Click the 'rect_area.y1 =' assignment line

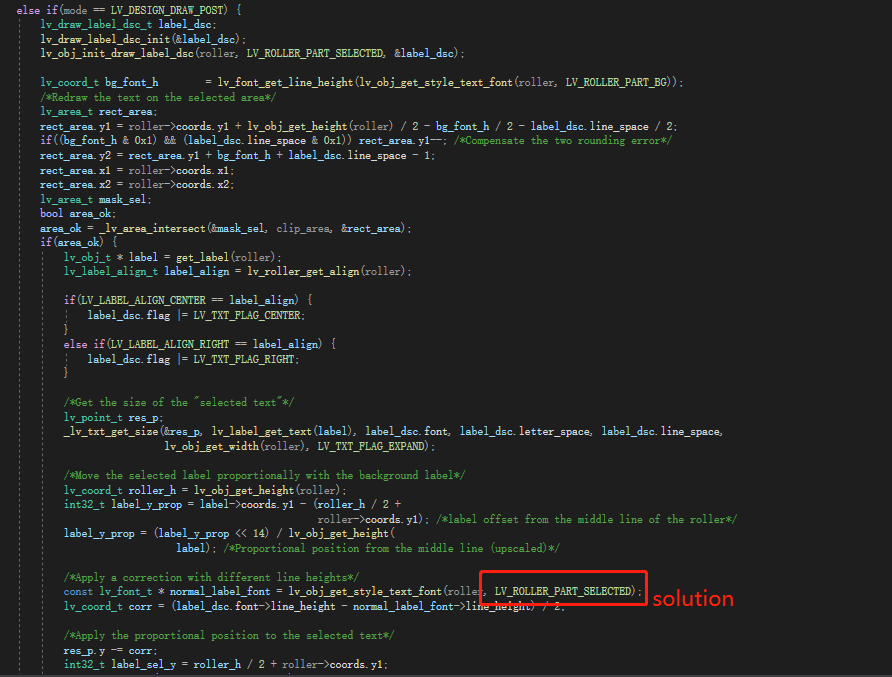pyautogui.click(x=358, y=126)
